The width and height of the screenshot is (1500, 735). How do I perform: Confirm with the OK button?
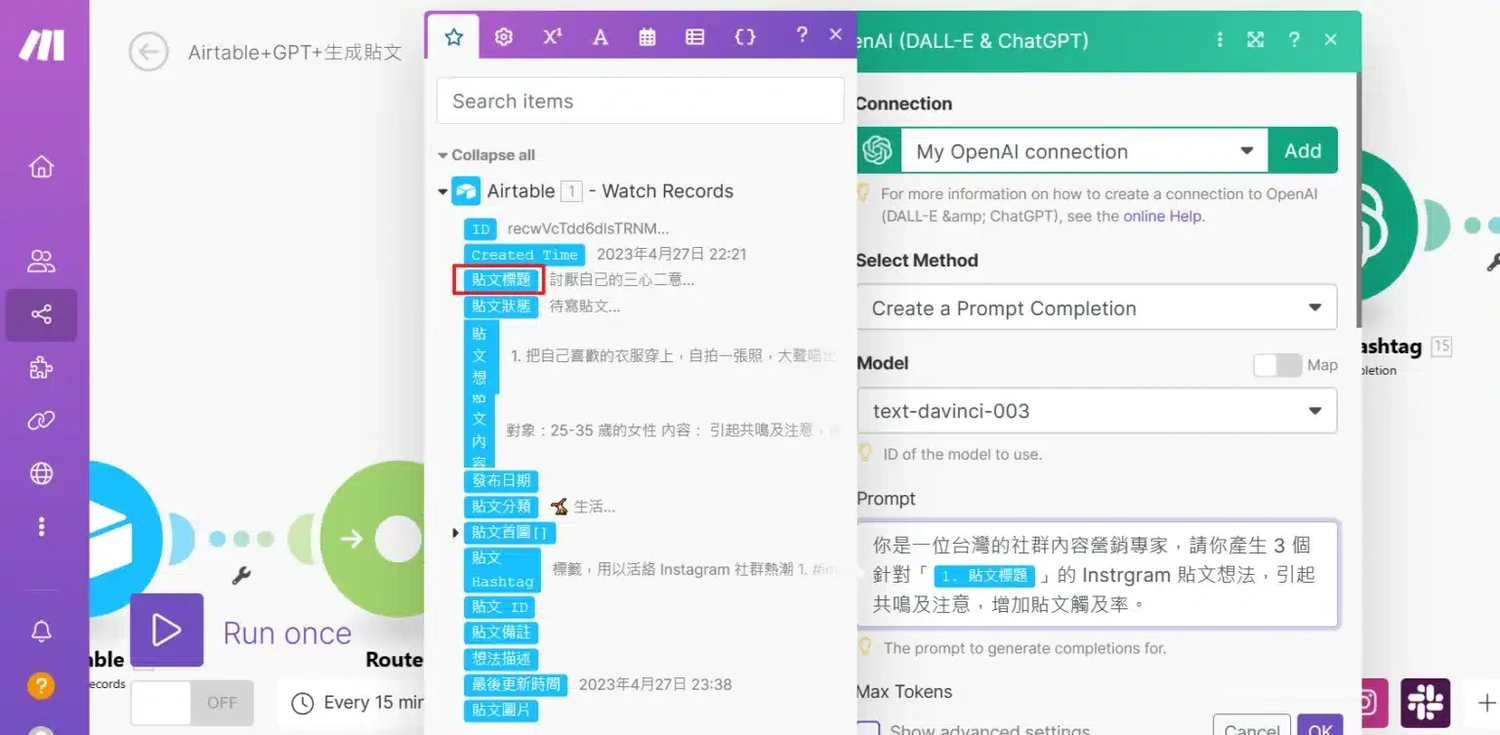(x=1320, y=726)
